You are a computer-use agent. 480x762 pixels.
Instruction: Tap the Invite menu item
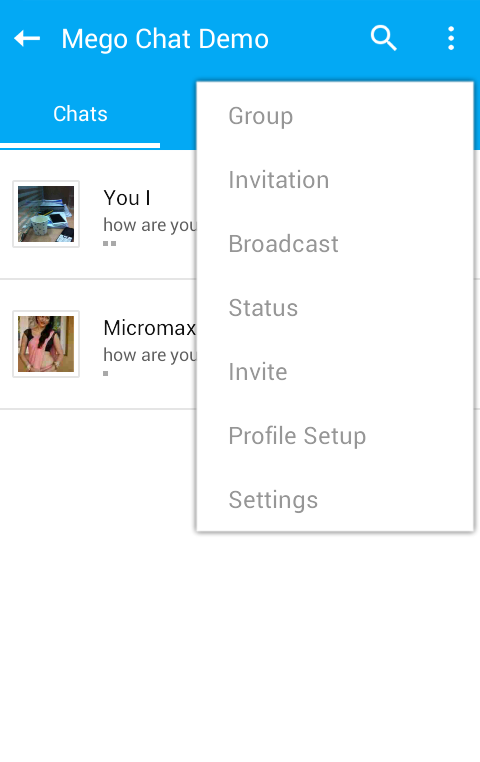[335, 372]
